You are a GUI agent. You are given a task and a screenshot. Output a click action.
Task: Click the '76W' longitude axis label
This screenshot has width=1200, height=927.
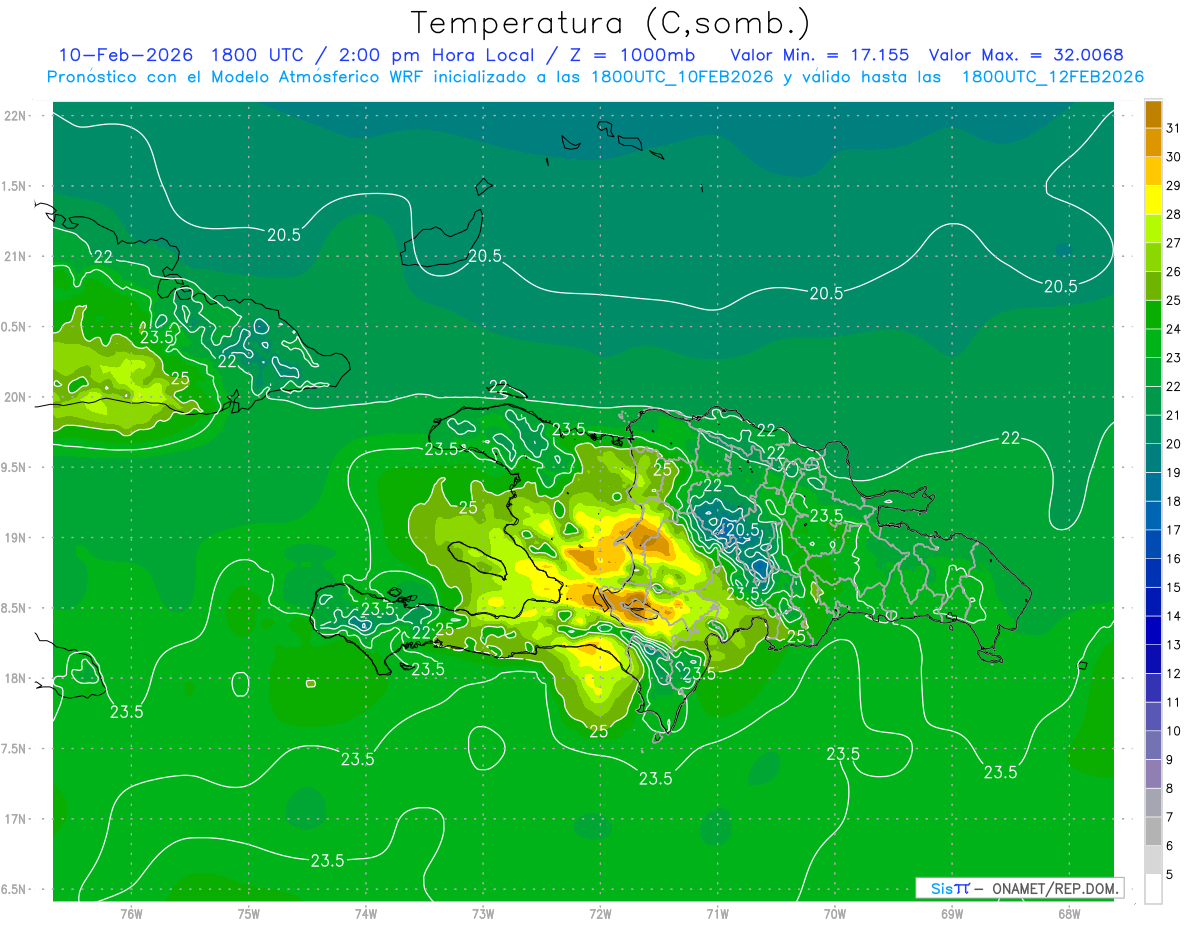pos(131,913)
